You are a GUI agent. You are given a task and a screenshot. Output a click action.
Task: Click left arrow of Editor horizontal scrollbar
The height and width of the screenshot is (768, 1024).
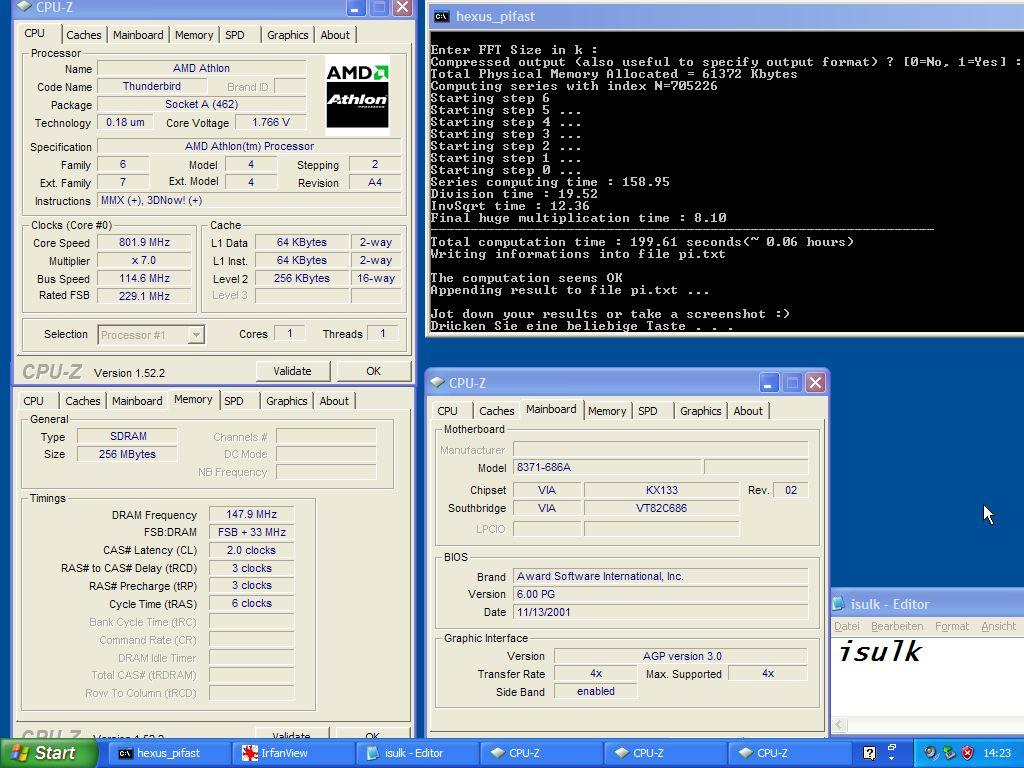tap(840, 724)
